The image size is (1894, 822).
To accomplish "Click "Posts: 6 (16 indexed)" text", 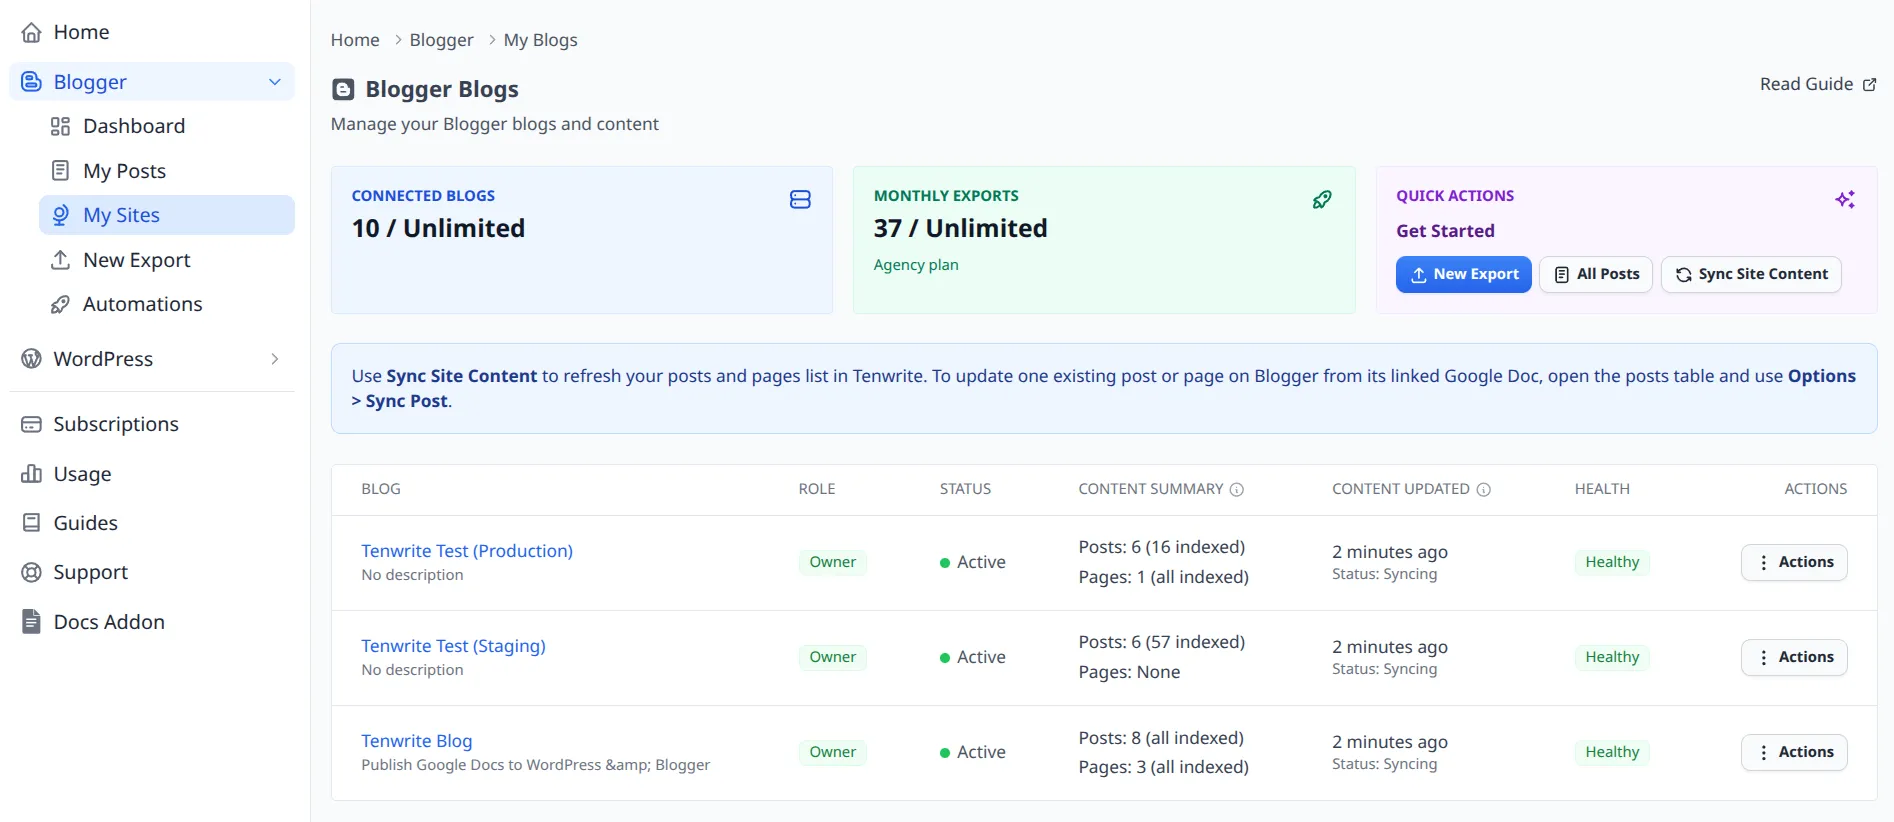I will (1162, 547).
